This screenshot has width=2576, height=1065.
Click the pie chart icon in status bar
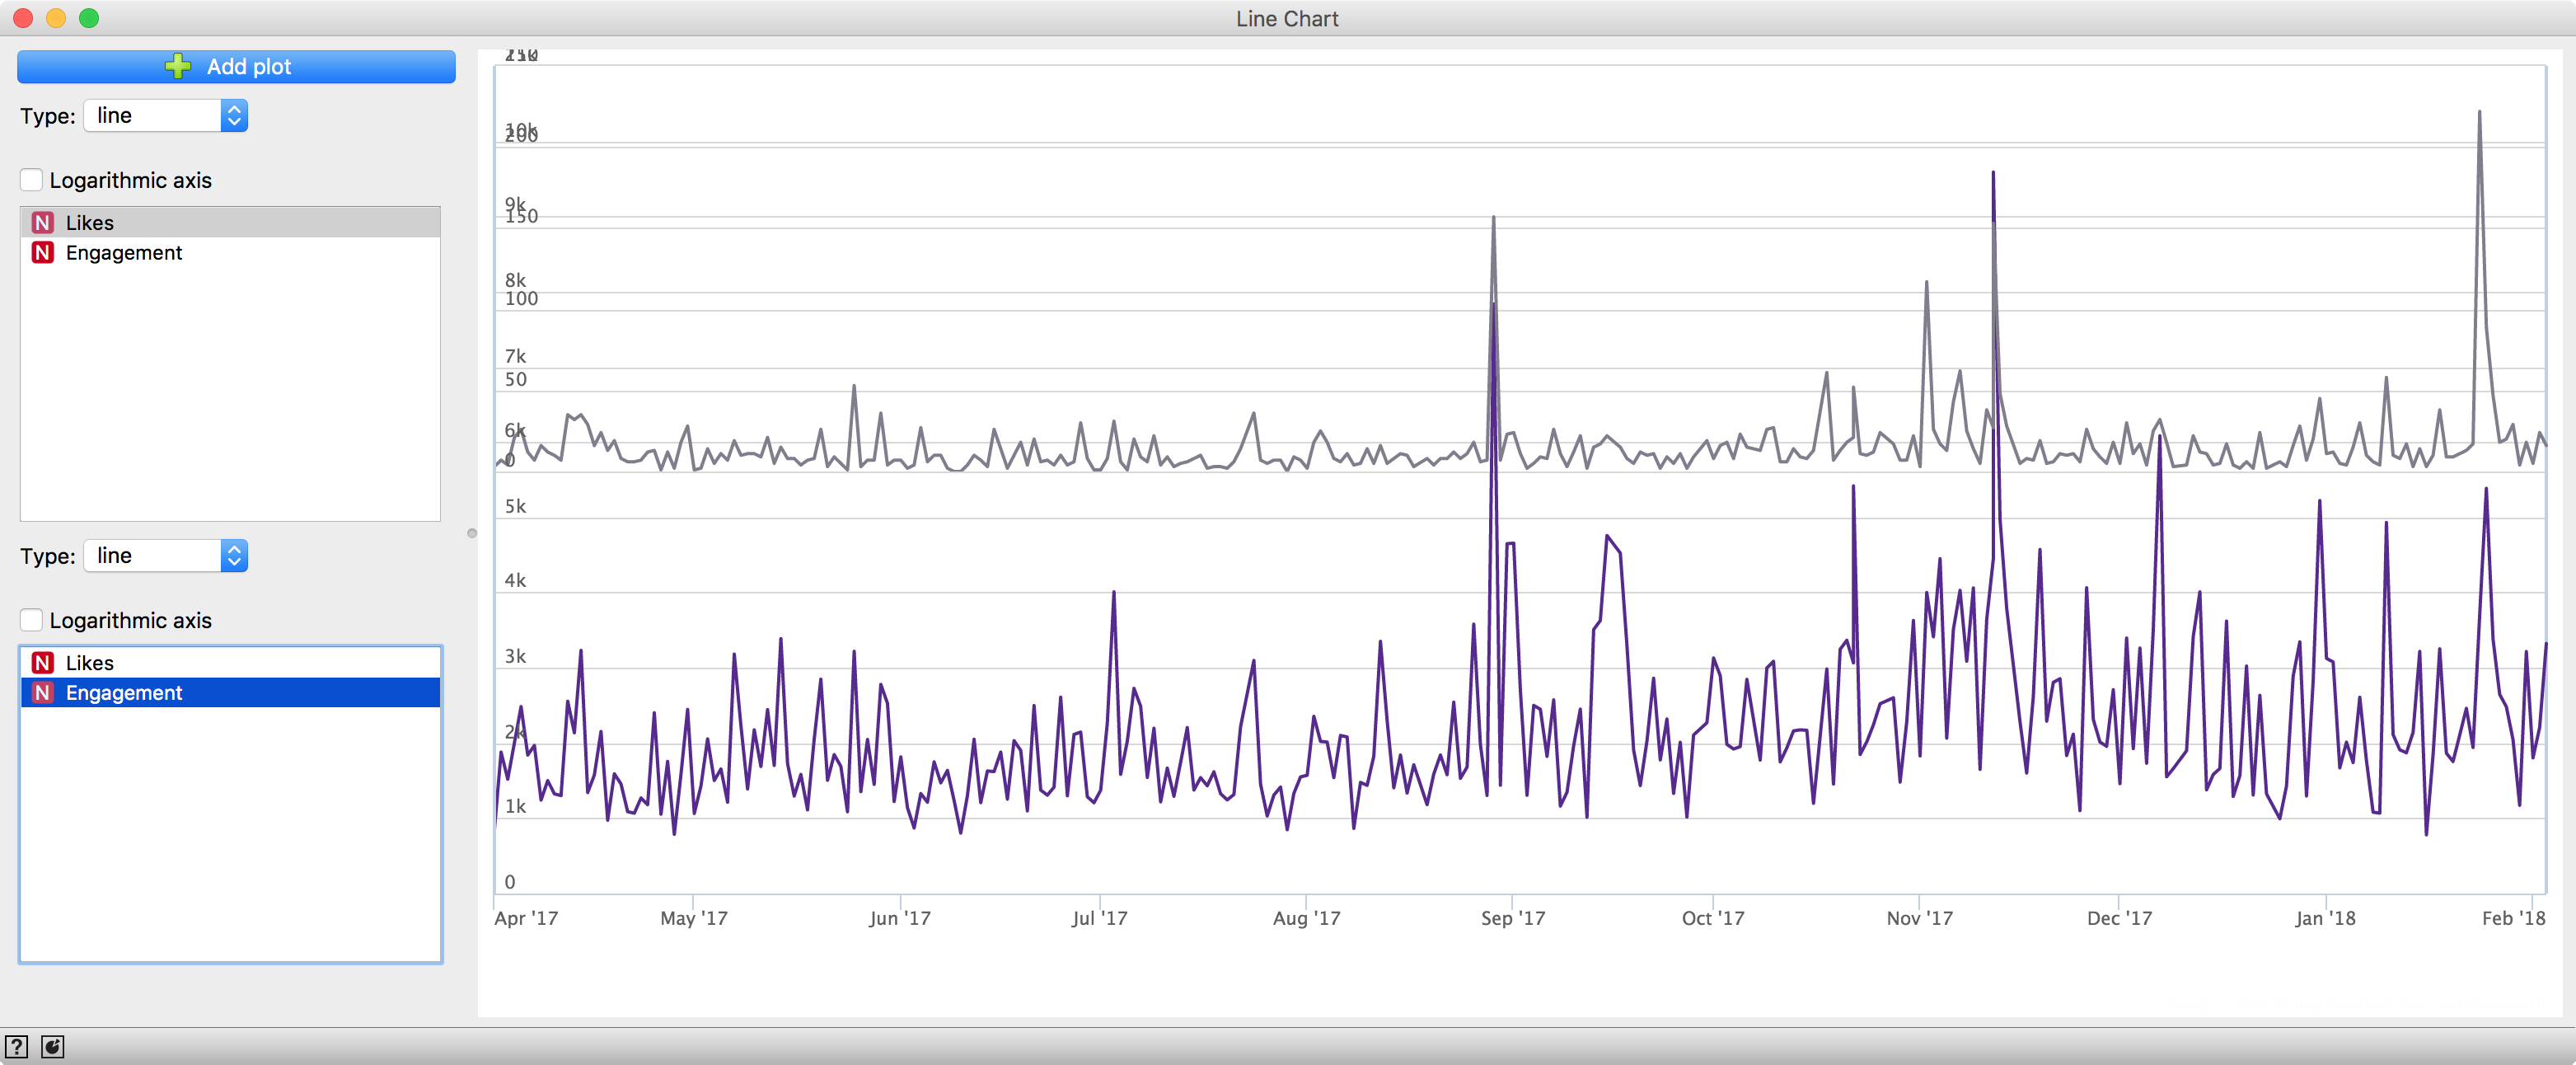point(52,1046)
